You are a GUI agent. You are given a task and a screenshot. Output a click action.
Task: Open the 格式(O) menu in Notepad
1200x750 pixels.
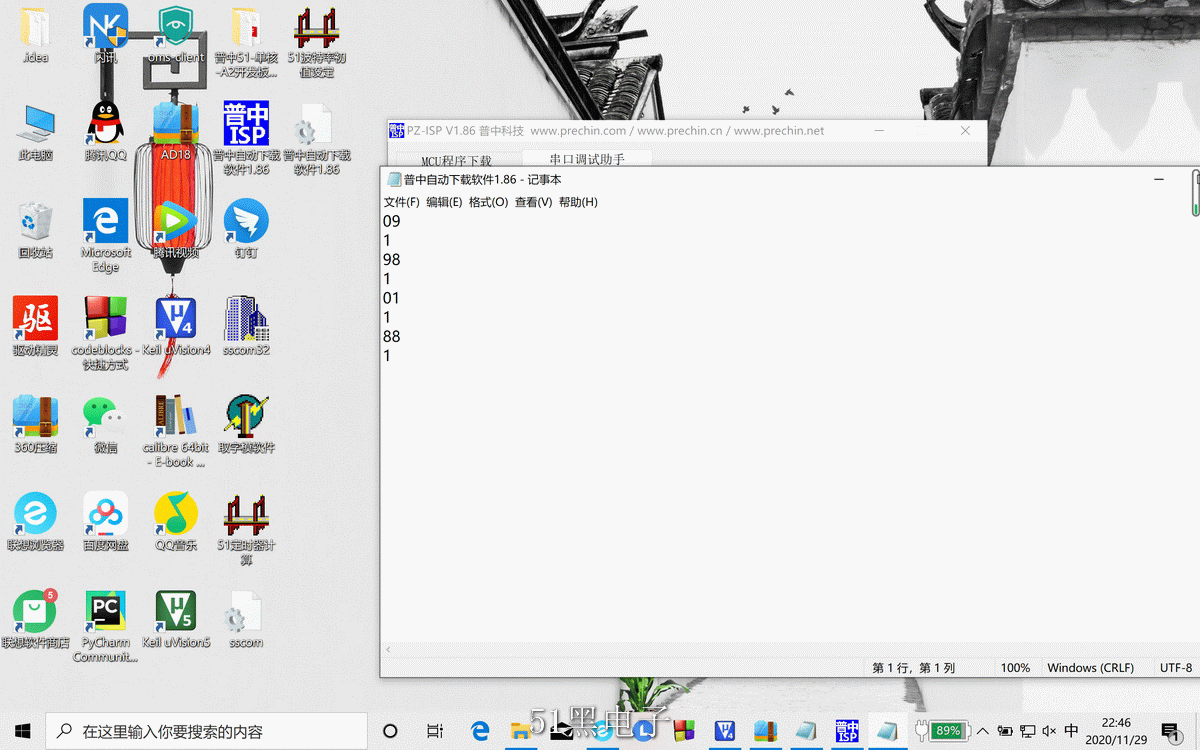[x=488, y=202]
